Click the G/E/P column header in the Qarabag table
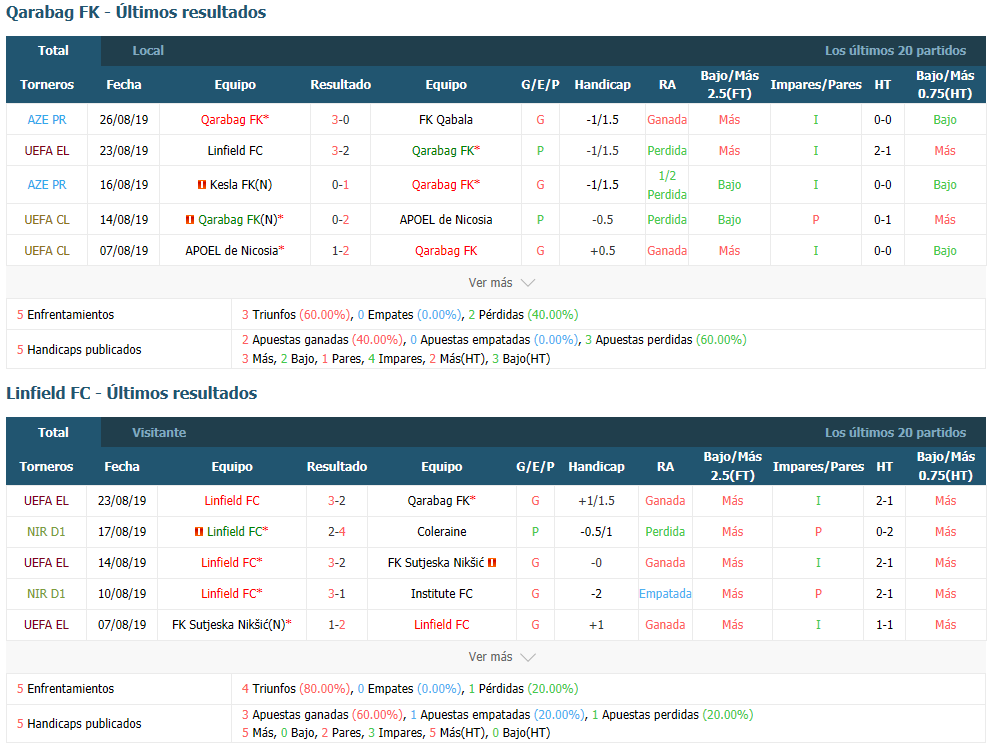The image size is (993, 747). point(540,85)
